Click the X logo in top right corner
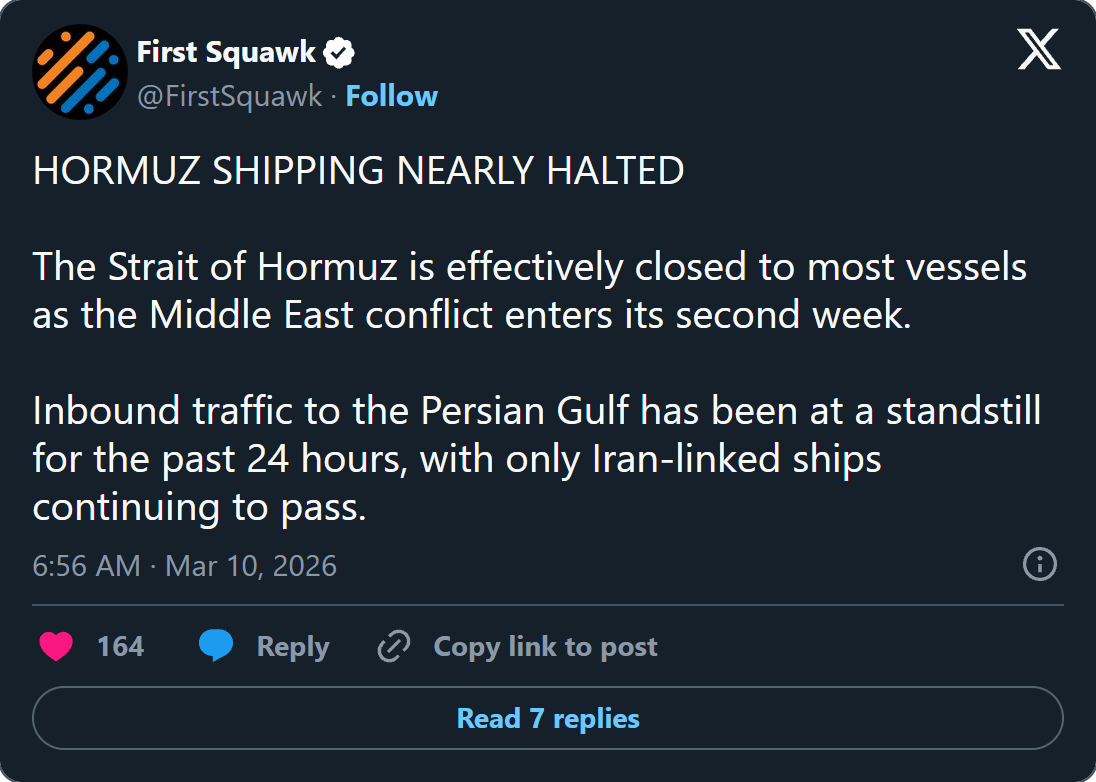Viewport: 1096px width, 782px height. click(1039, 47)
